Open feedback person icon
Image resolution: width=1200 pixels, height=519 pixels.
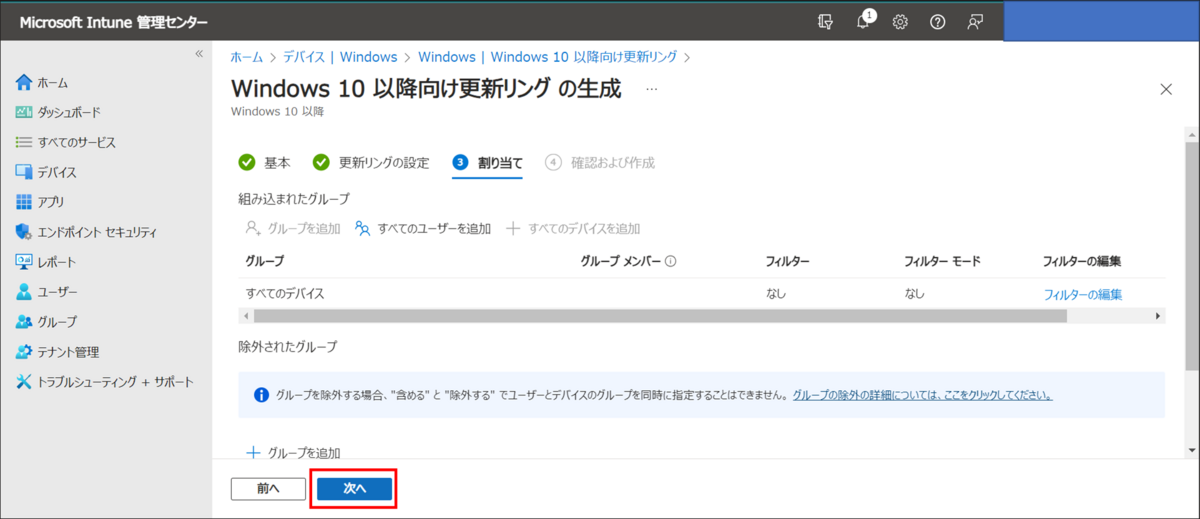975,22
